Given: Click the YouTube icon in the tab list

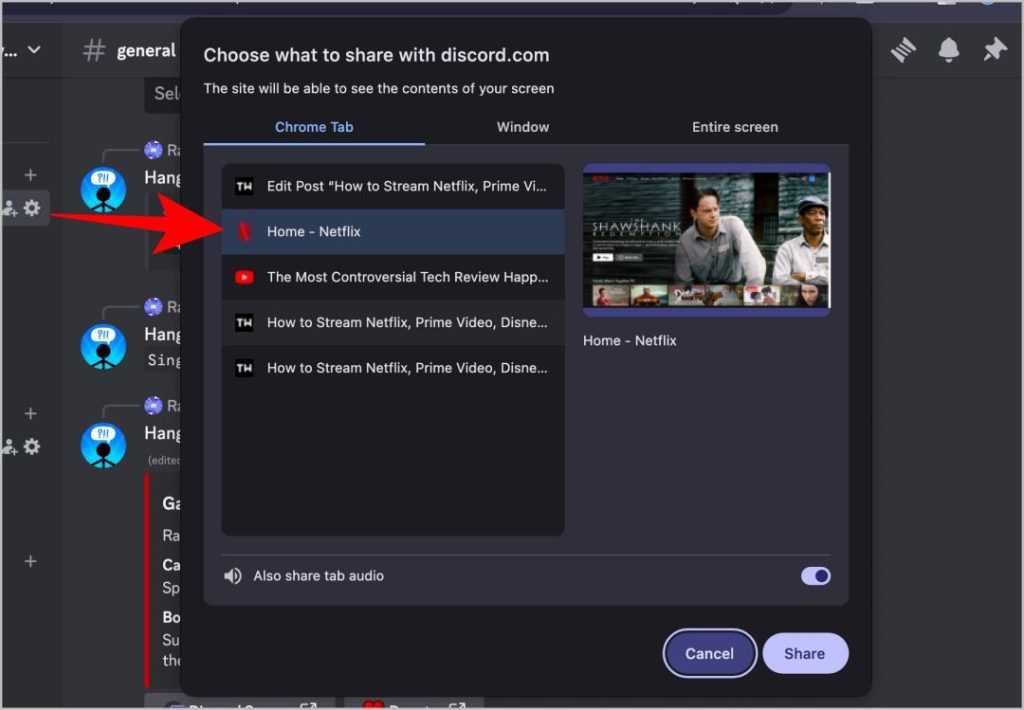Looking at the screenshot, I should (x=243, y=278).
